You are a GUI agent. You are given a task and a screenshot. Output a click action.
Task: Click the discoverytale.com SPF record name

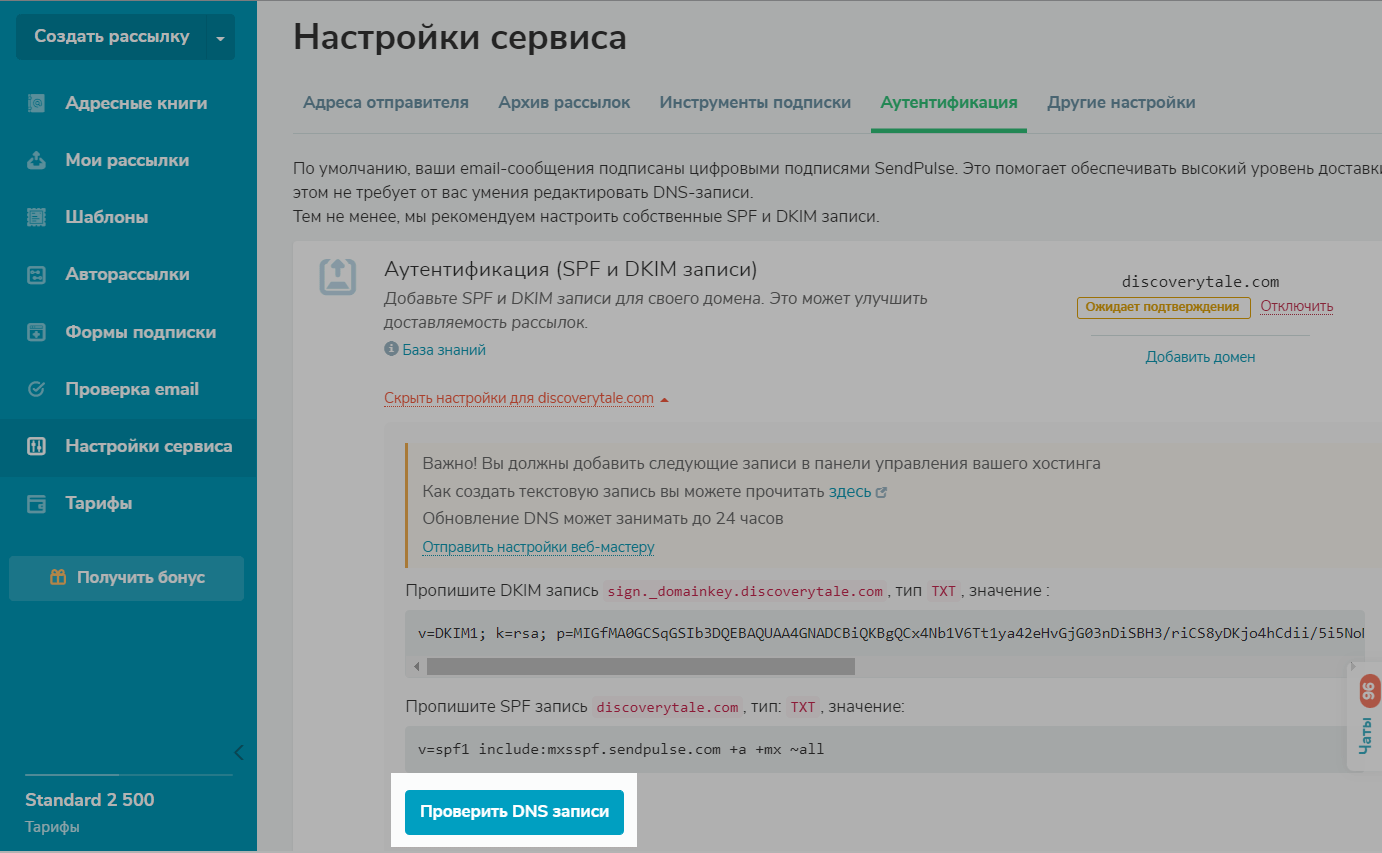pyautogui.click(x=667, y=707)
